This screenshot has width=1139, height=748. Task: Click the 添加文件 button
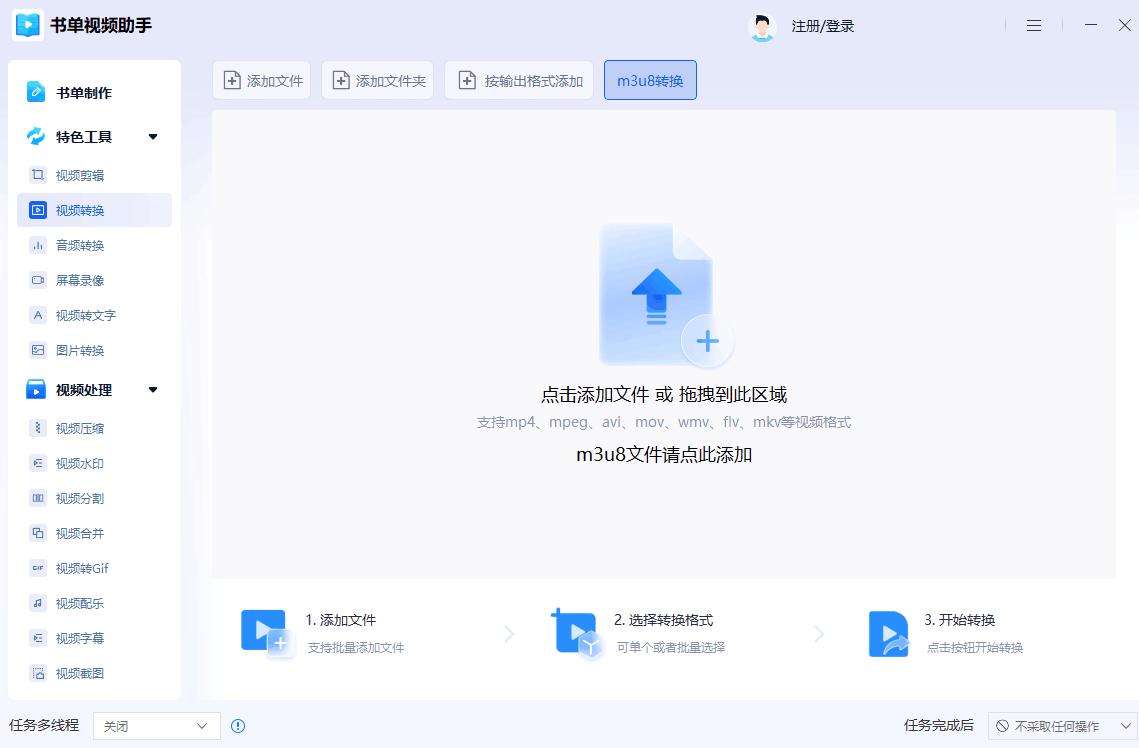coord(261,80)
